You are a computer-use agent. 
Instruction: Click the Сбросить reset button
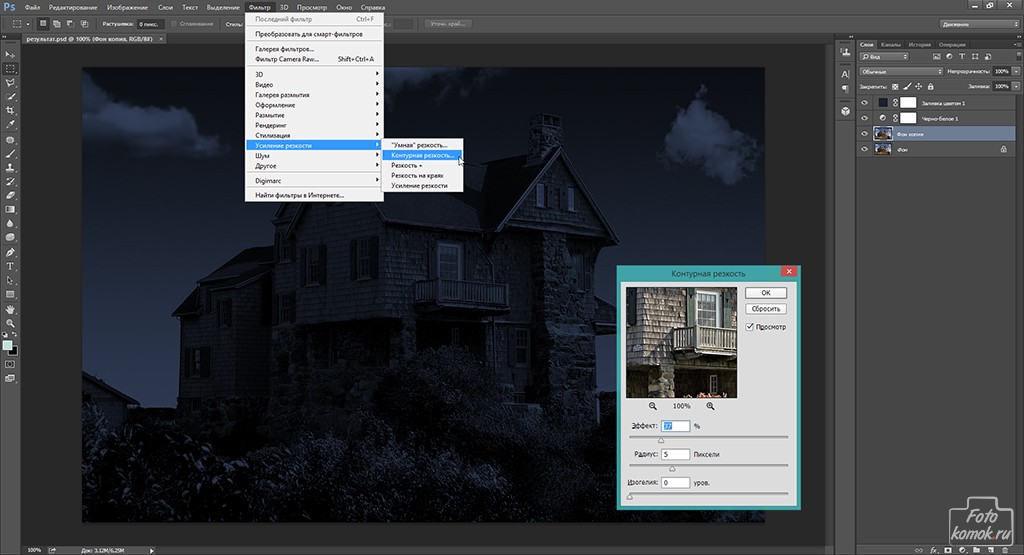tap(766, 309)
